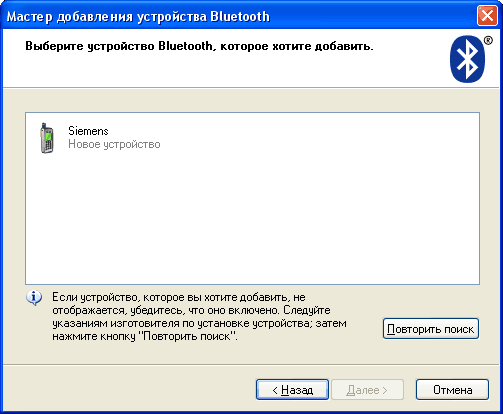503x414 pixels.
Task: Click the hint paragraph starting 'Если устройство'
Action: [199, 317]
